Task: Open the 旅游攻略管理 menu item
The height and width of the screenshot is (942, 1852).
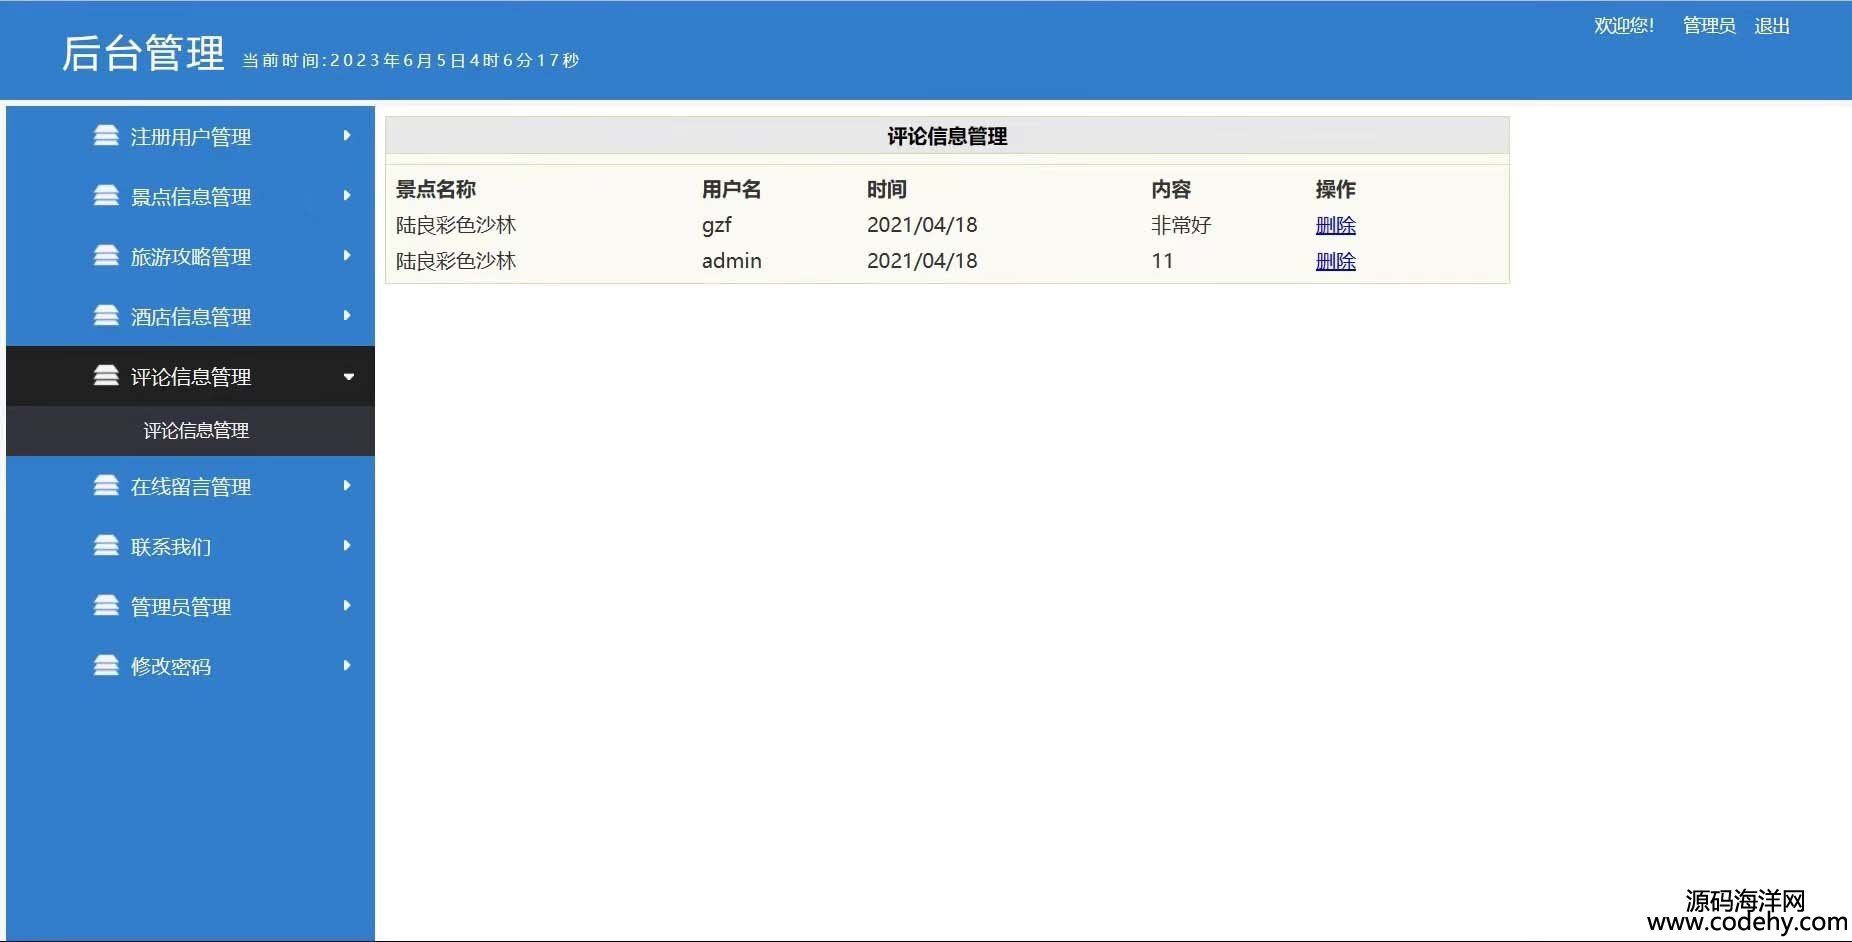Action: click(190, 256)
